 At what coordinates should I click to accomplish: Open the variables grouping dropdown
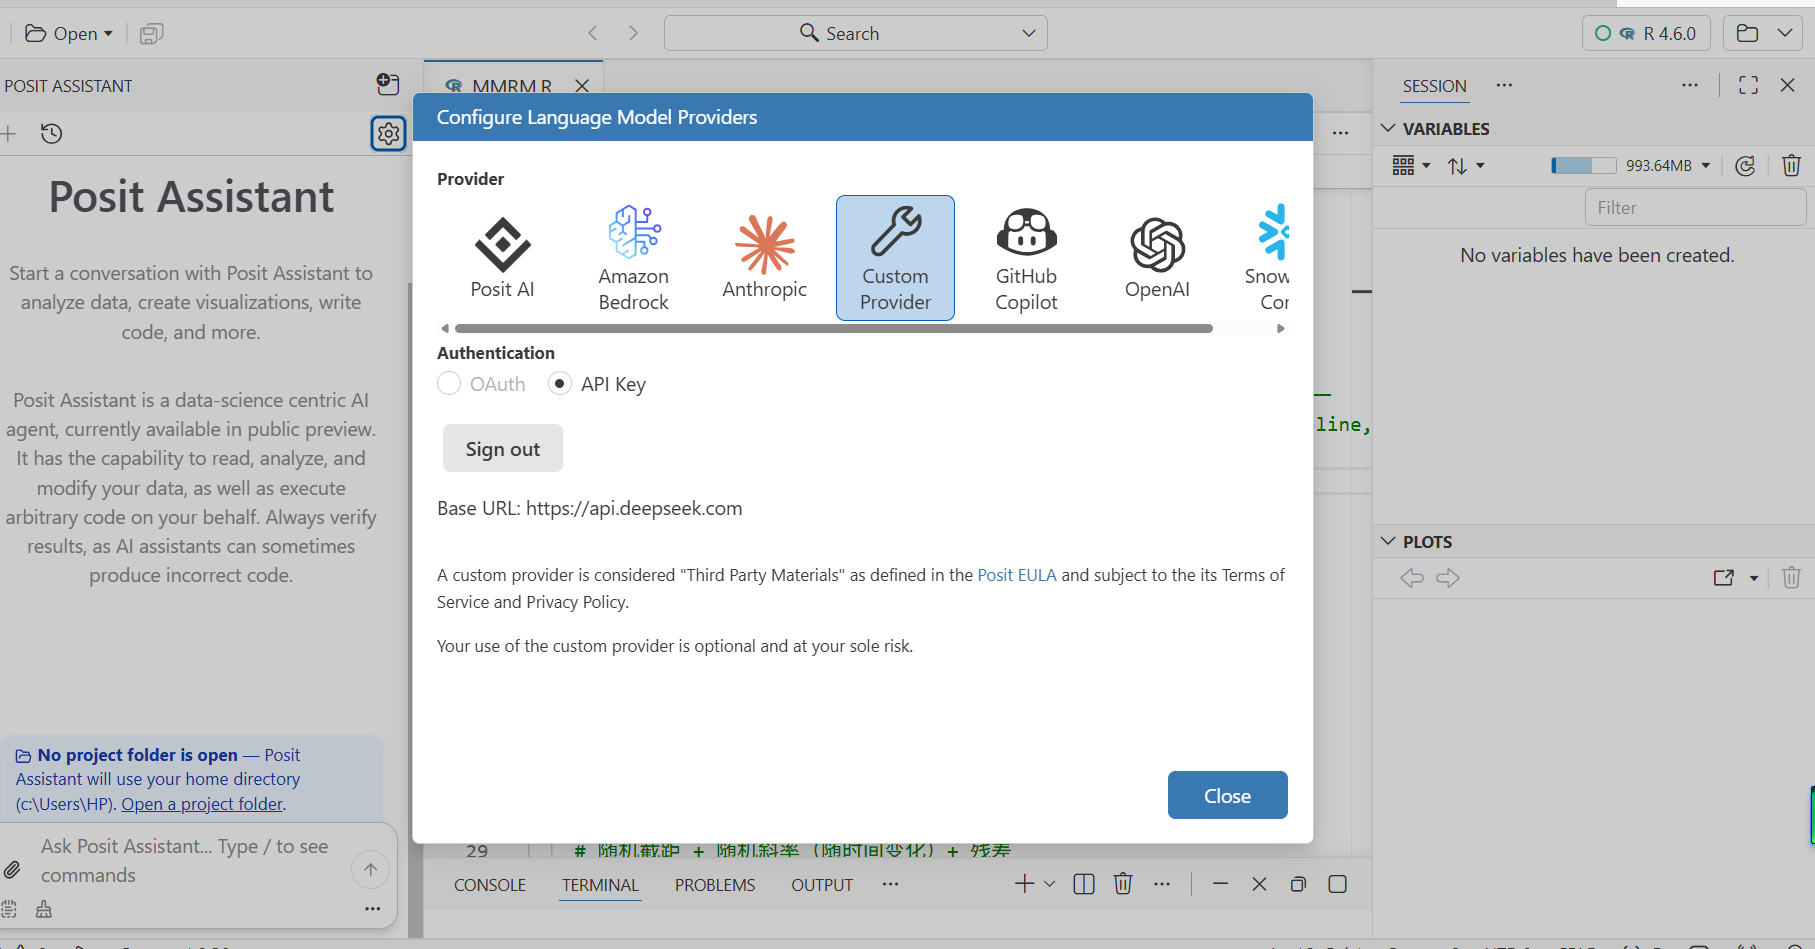click(x=1411, y=166)
